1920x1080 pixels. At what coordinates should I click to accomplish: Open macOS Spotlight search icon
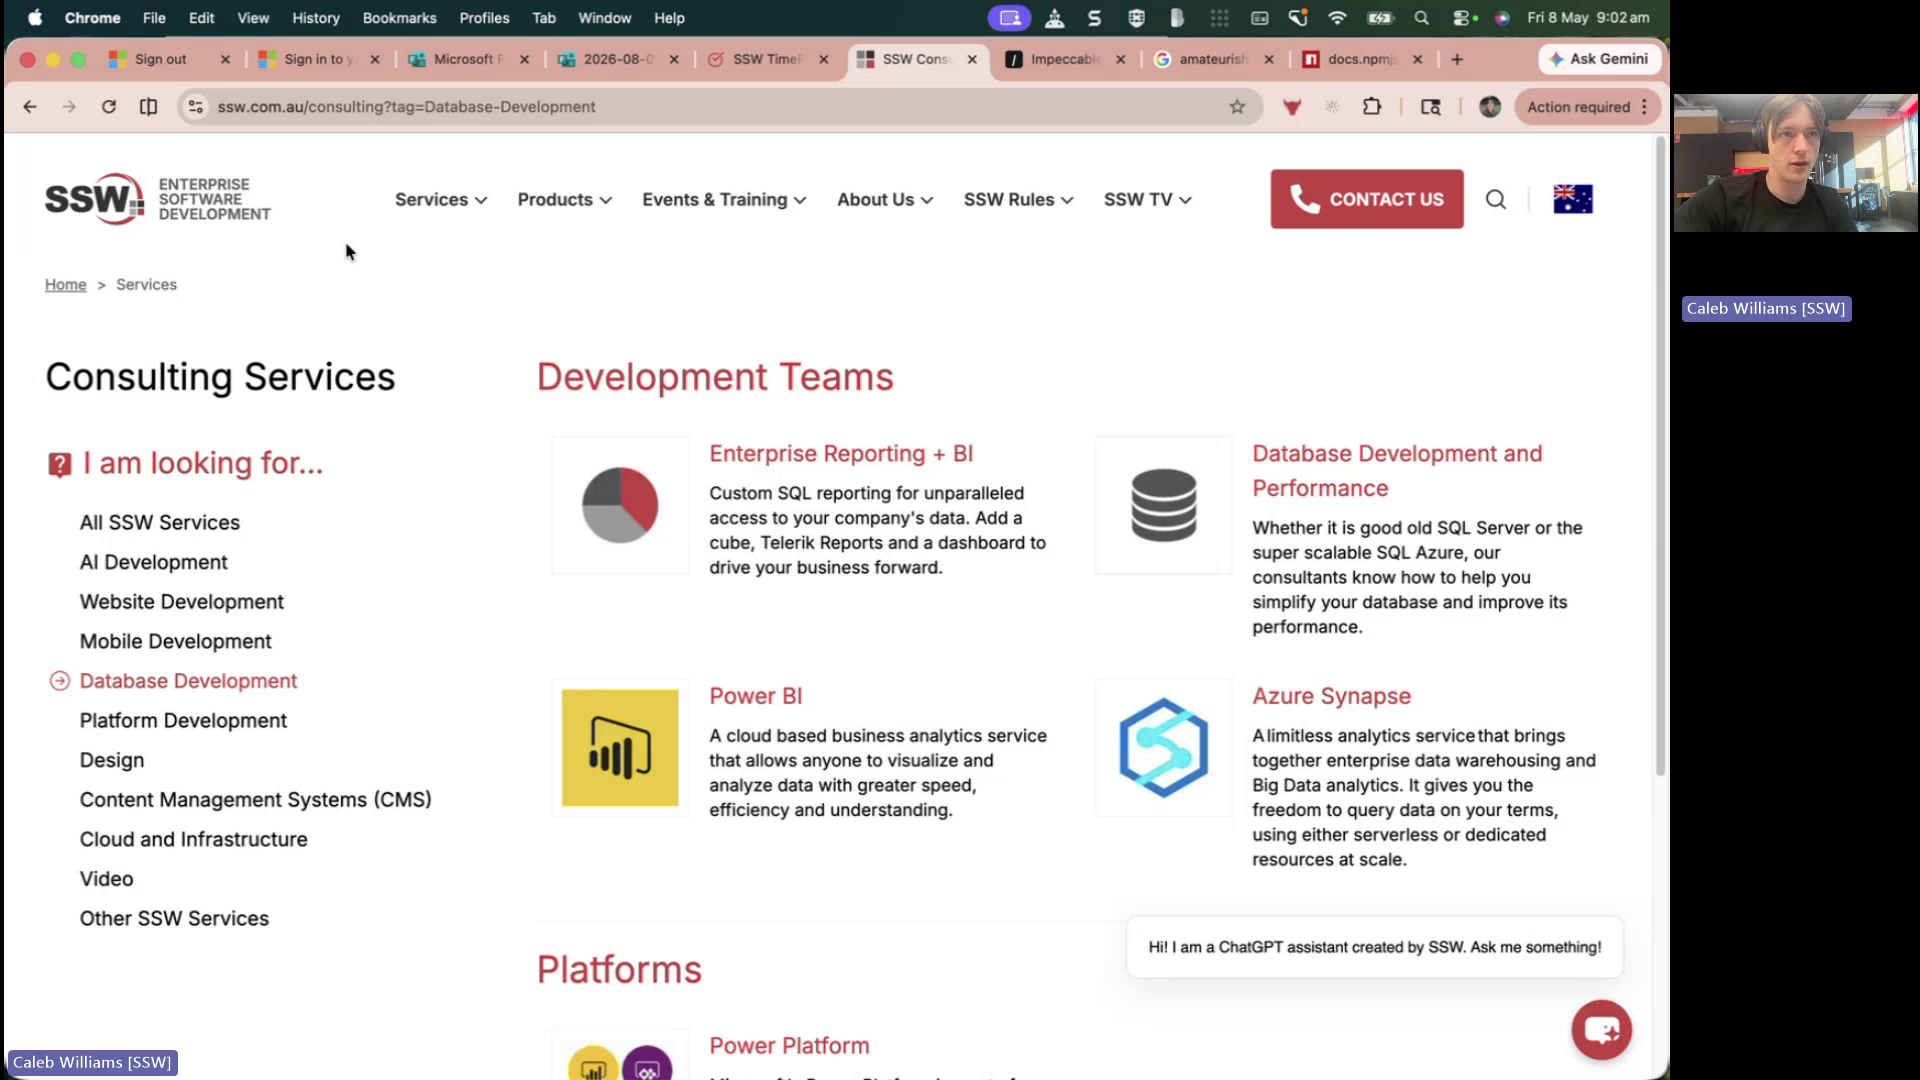coord(1421,18)
